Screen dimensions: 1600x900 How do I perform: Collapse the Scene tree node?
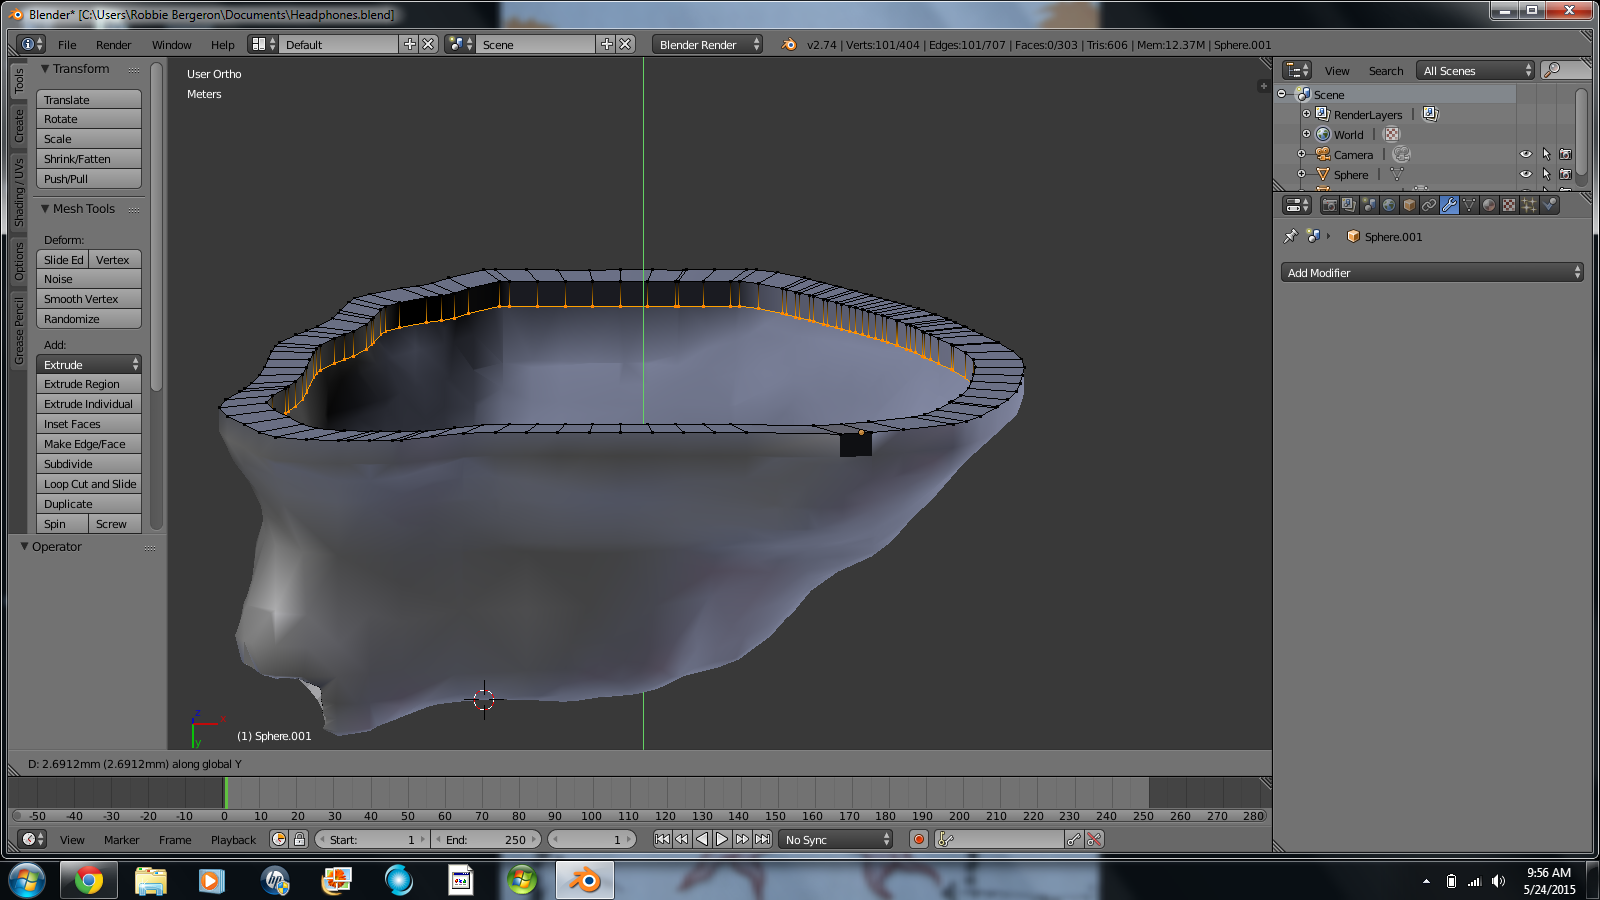[x=1281, y=94]
